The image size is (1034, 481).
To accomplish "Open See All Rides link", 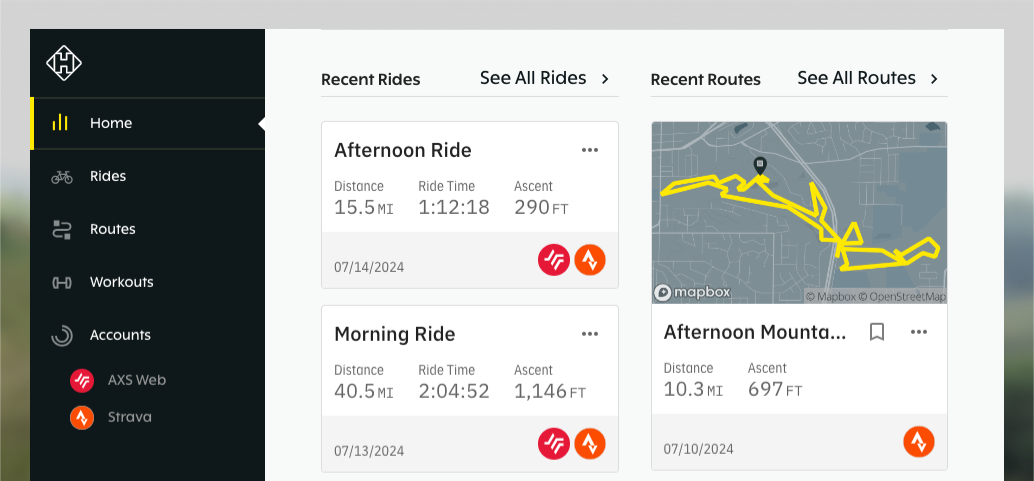I will pos(544,78).
